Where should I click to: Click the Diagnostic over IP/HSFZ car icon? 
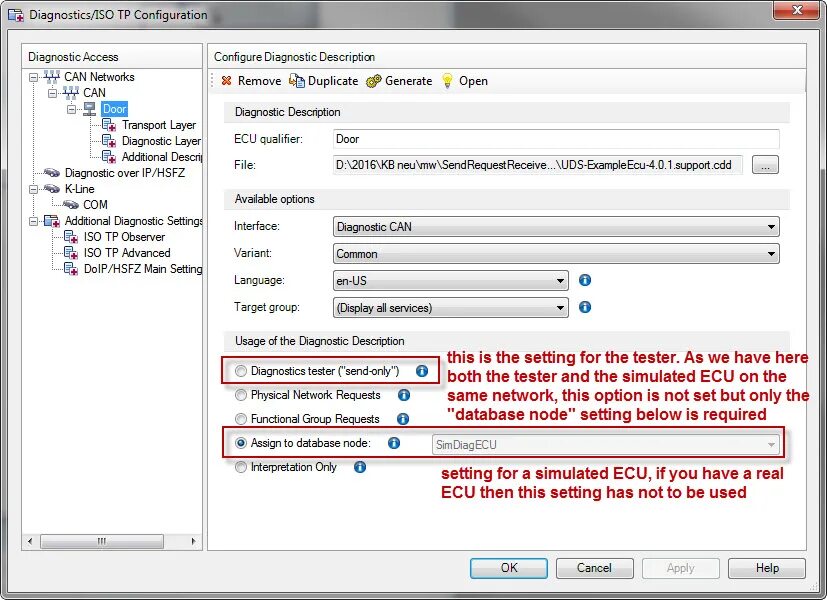(52, 172)
